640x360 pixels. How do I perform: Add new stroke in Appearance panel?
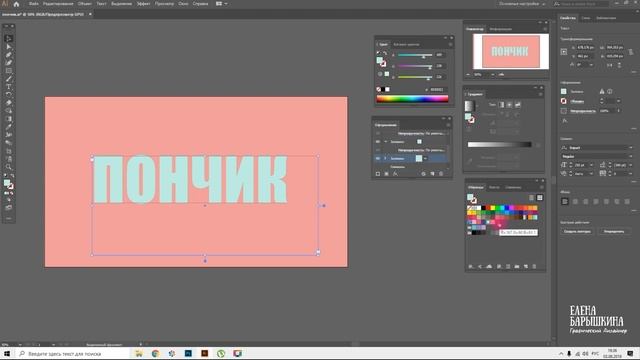click(x=378, y=174)
